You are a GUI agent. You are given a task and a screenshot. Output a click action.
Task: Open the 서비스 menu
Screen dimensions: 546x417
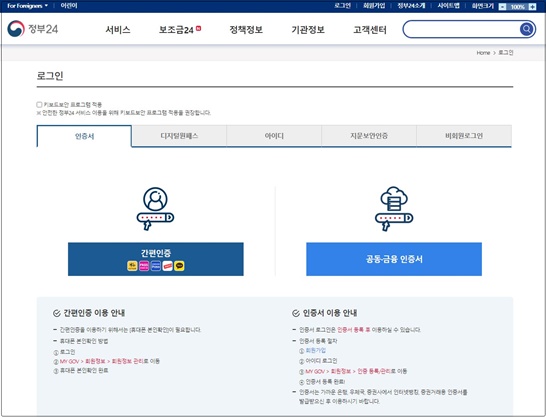[118, 30]
